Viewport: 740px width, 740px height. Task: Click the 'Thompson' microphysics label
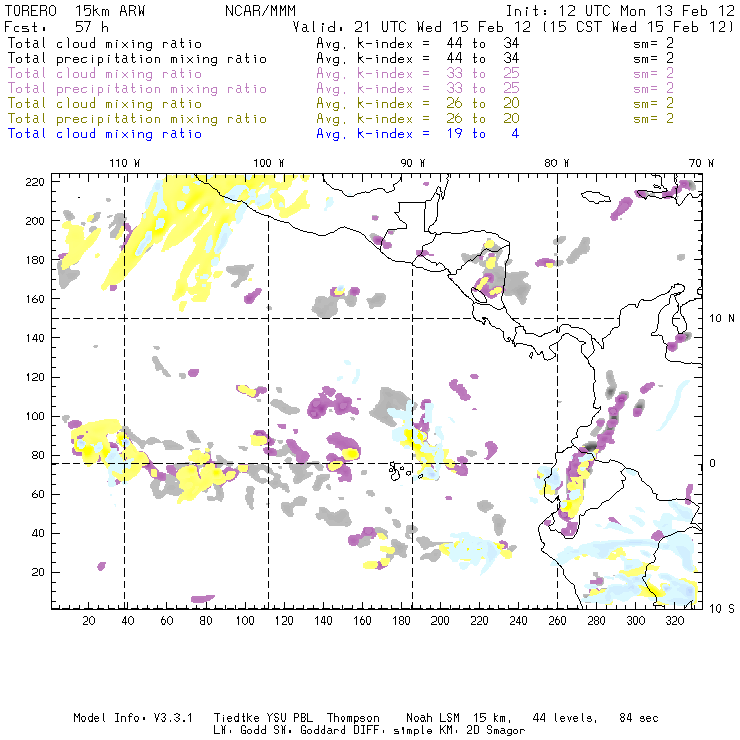point(353,718)
